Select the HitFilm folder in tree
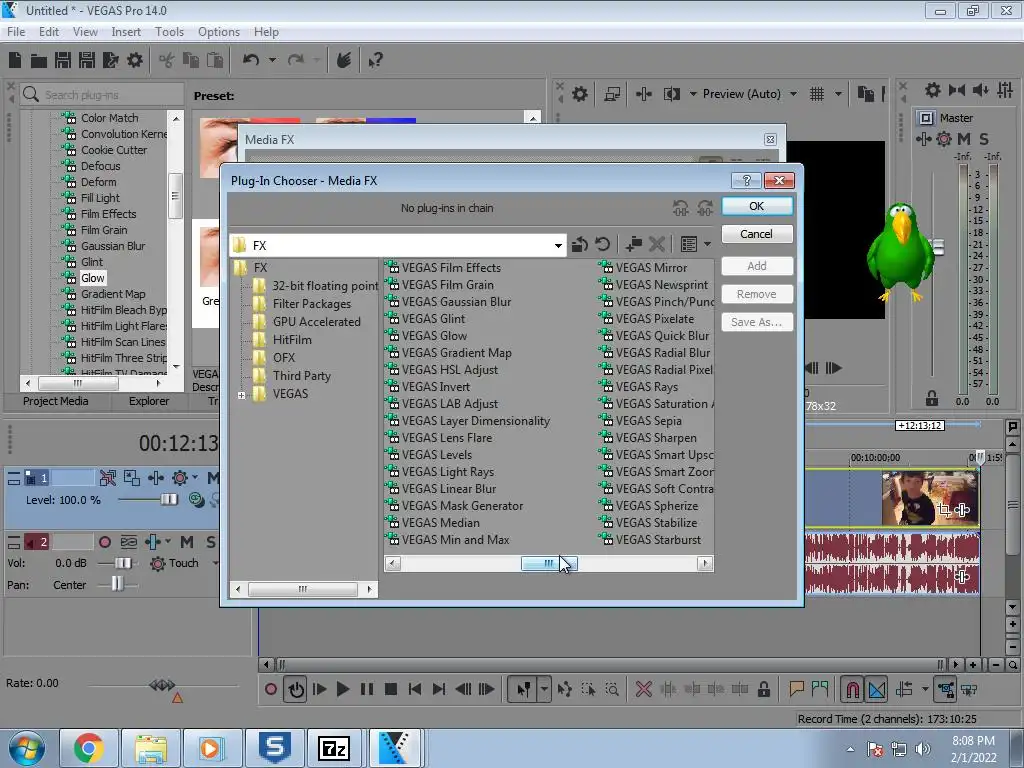Screen dimensions: 1024x768 (x=292, y=340)
